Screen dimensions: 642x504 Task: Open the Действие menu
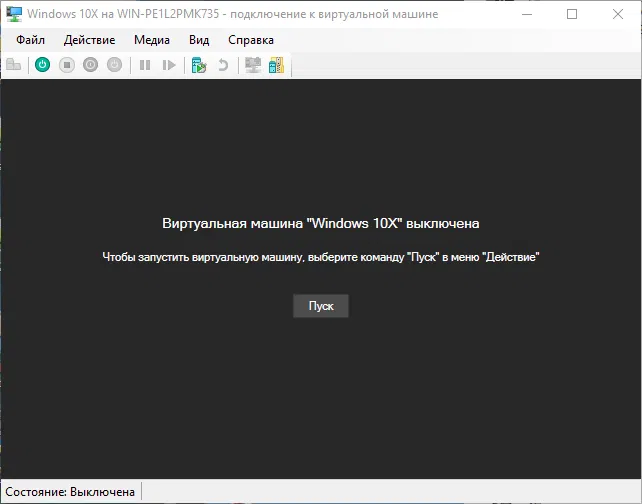(89, 40)
